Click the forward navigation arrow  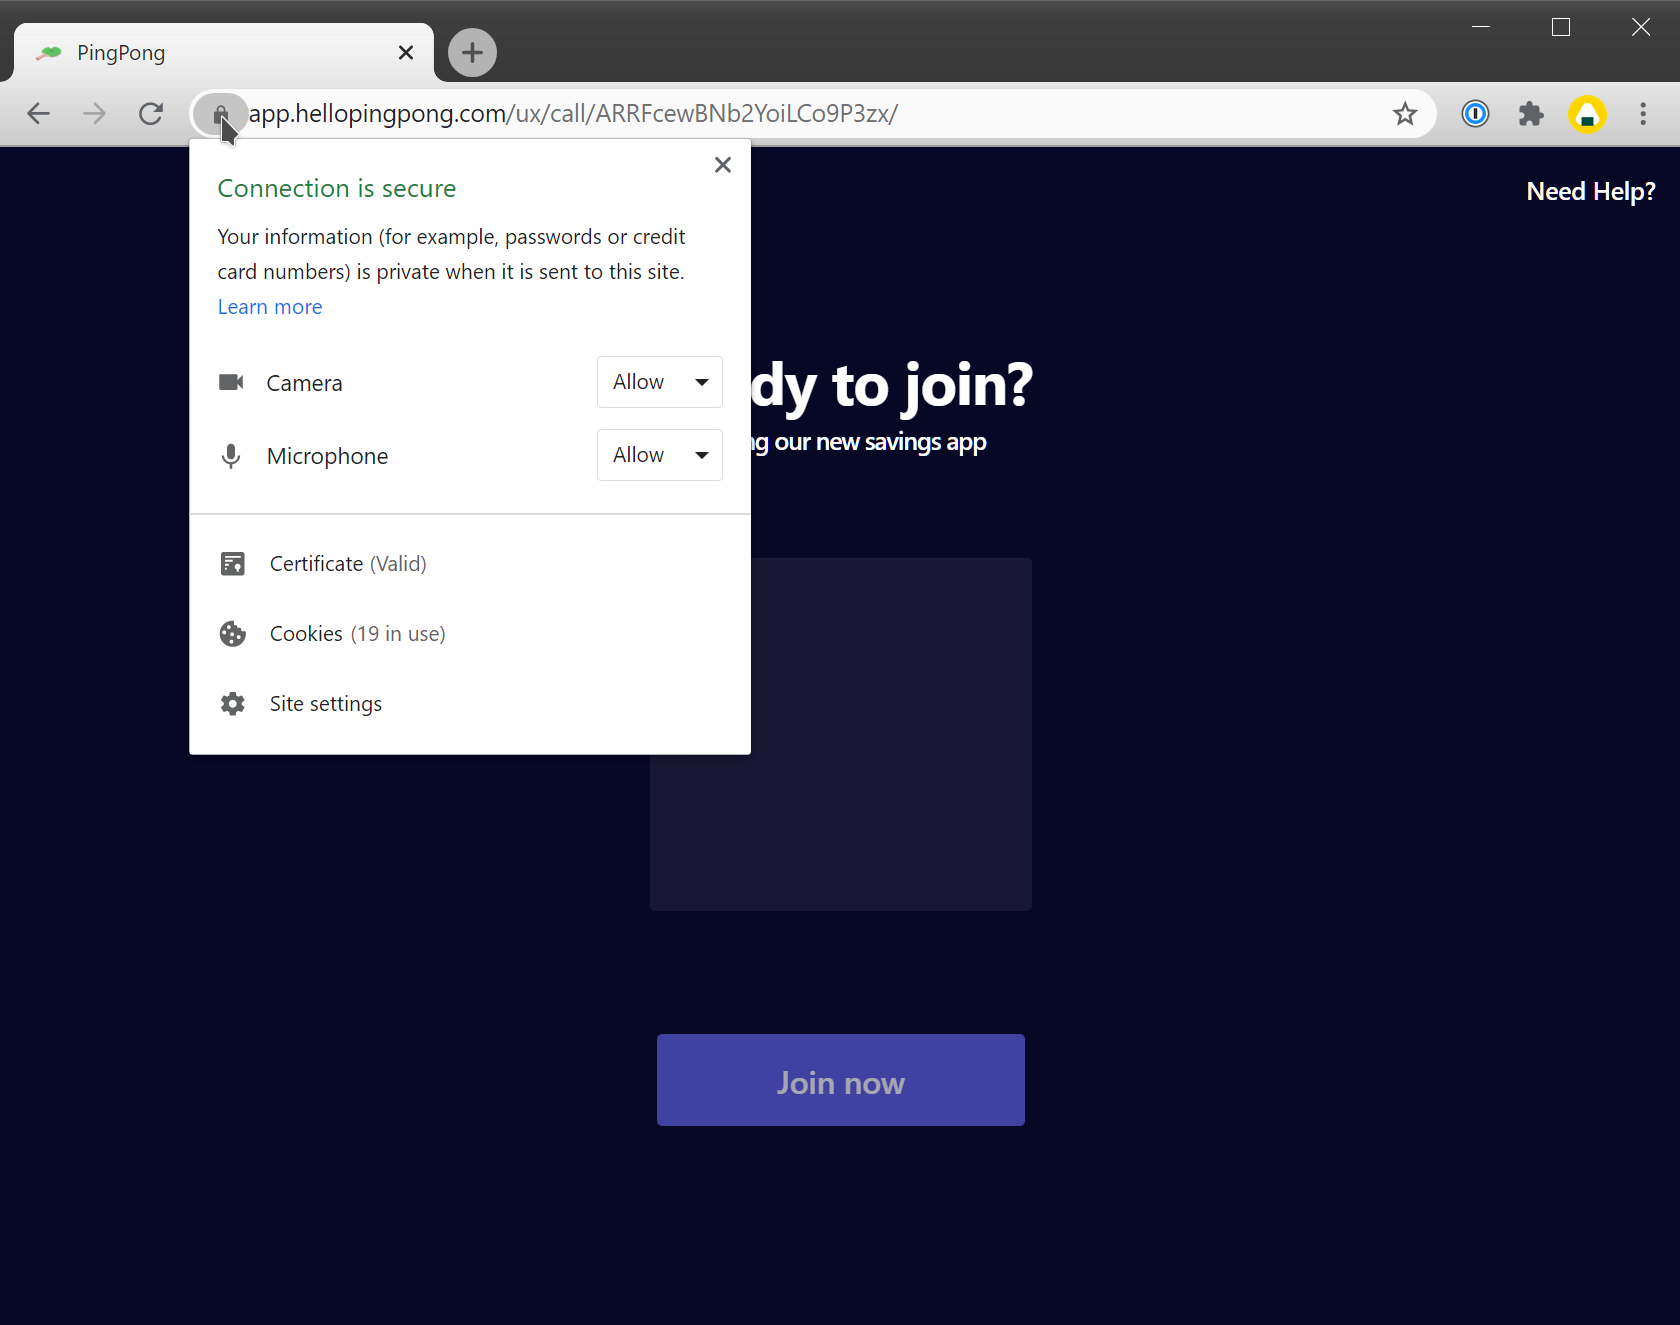94,114
